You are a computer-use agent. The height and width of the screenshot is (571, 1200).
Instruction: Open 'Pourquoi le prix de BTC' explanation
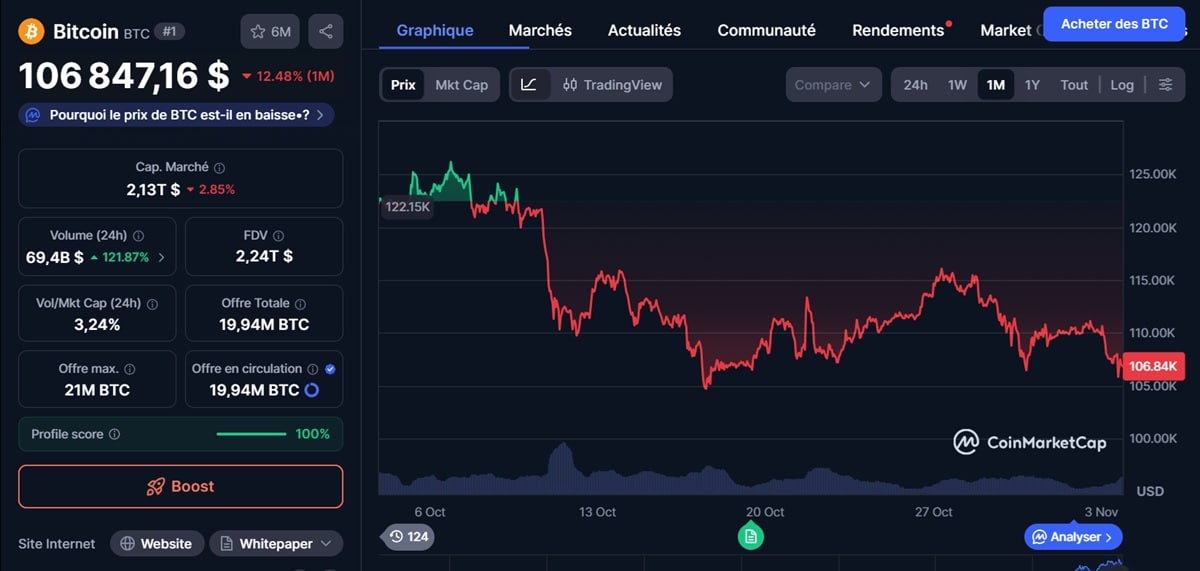click(176, 115)
